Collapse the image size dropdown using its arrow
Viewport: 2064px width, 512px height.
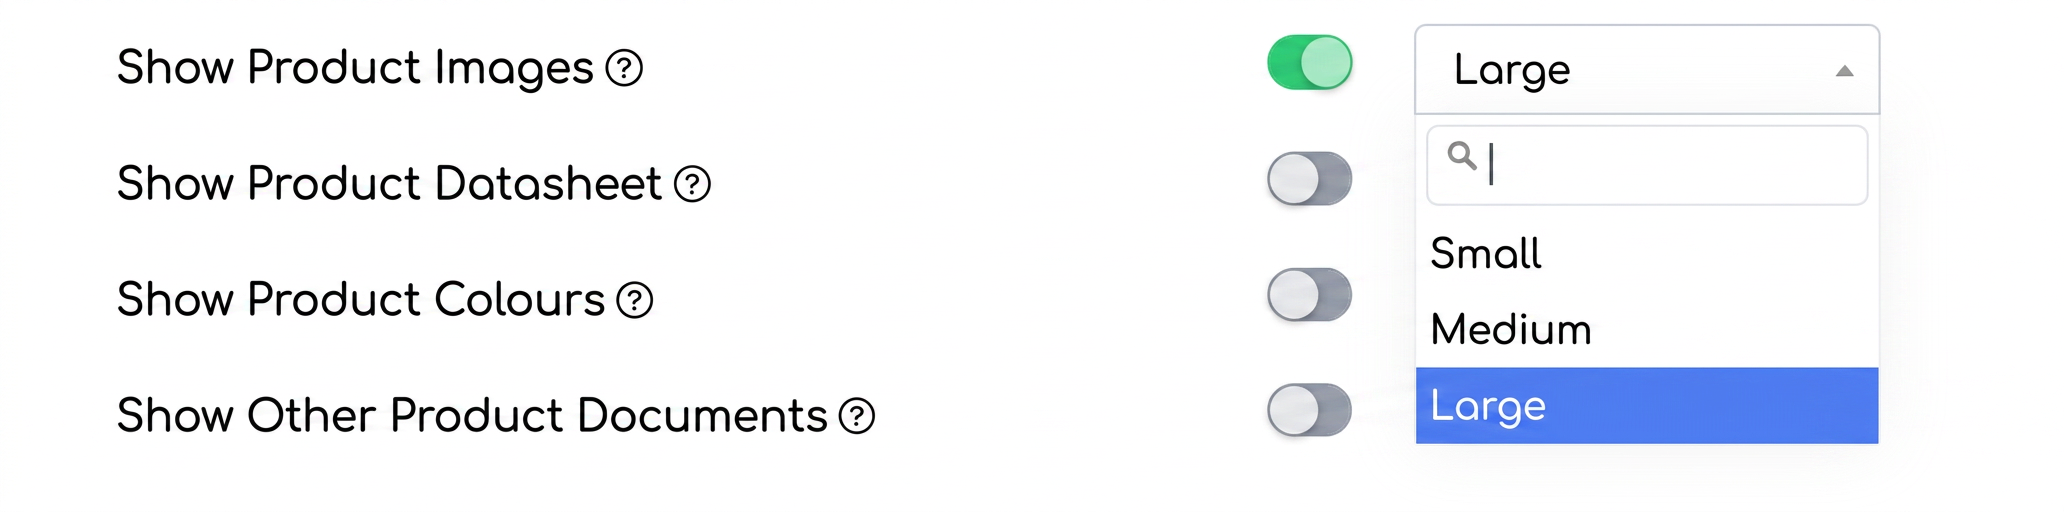click(x=1845, y=71)
